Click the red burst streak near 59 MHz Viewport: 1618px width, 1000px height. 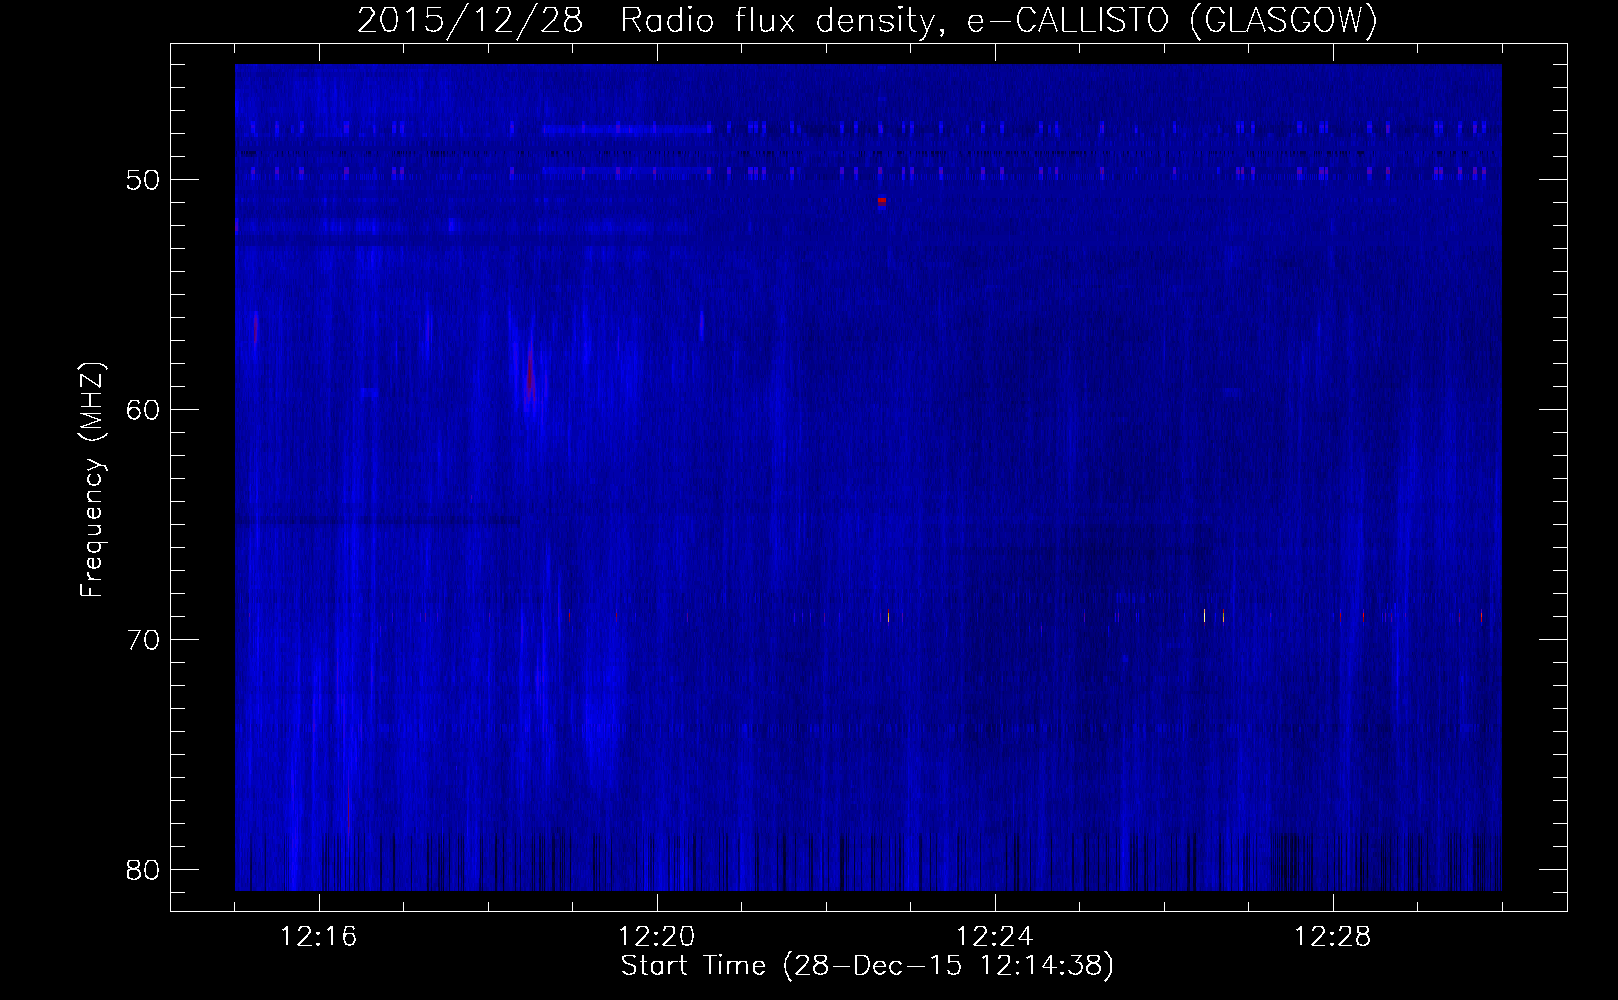530,377
